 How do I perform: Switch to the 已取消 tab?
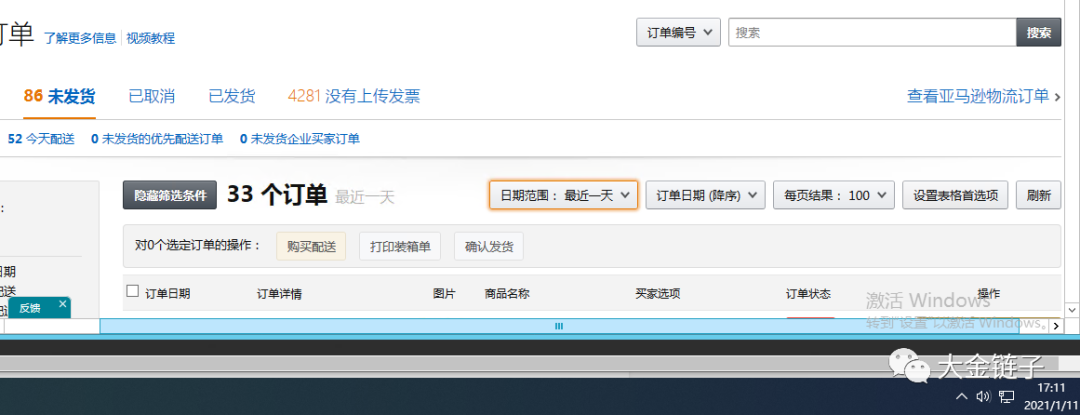152,96
